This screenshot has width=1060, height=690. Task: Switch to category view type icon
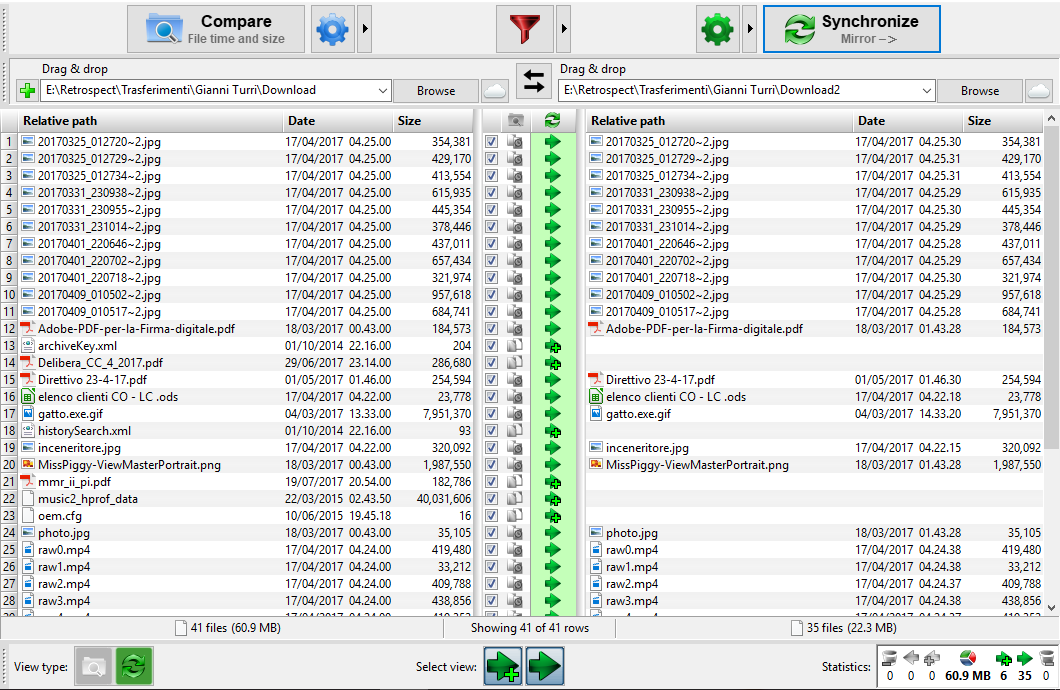pos(94,666)
